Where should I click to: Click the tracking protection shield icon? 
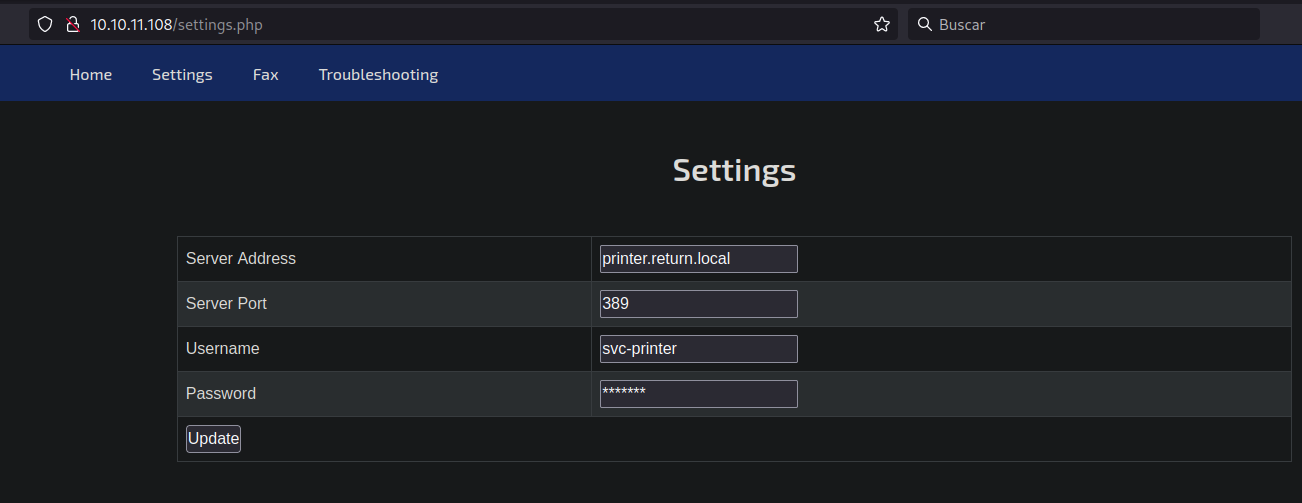coord(45,25)
